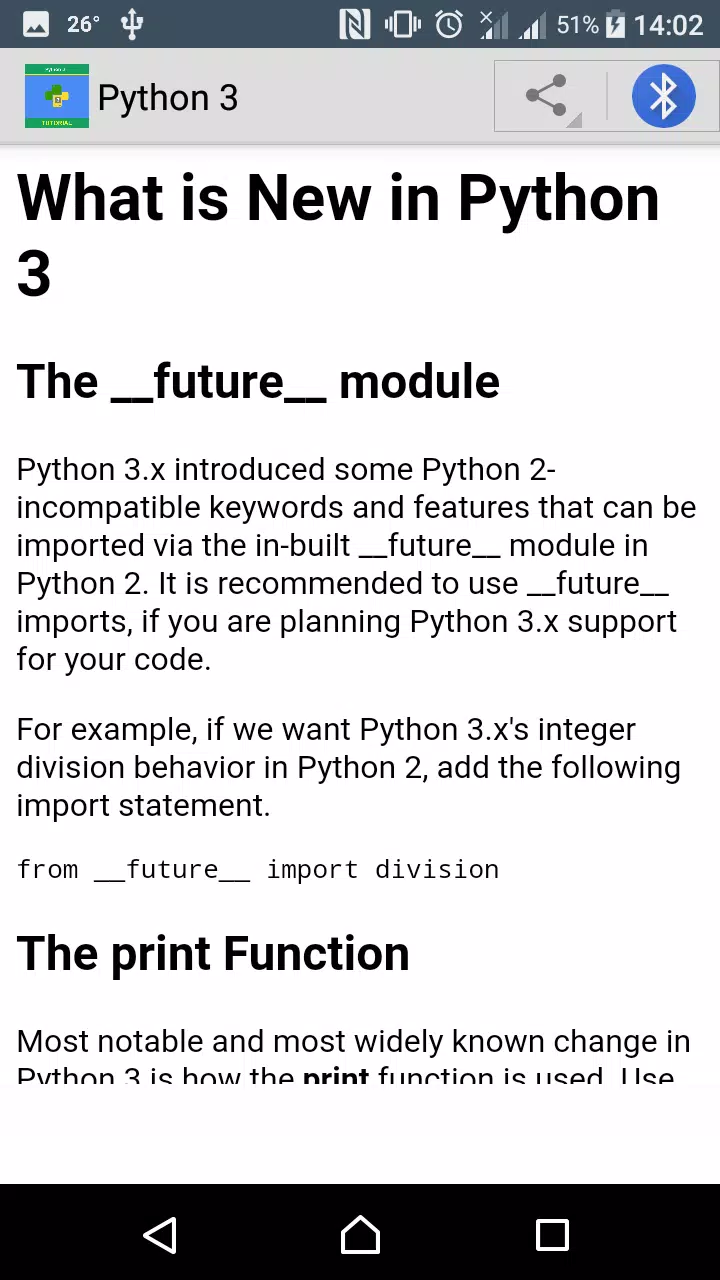The image size is (720, 1280).
Task: Tap the 14:02 clock in the status bar
Action: tap(668, 24)
